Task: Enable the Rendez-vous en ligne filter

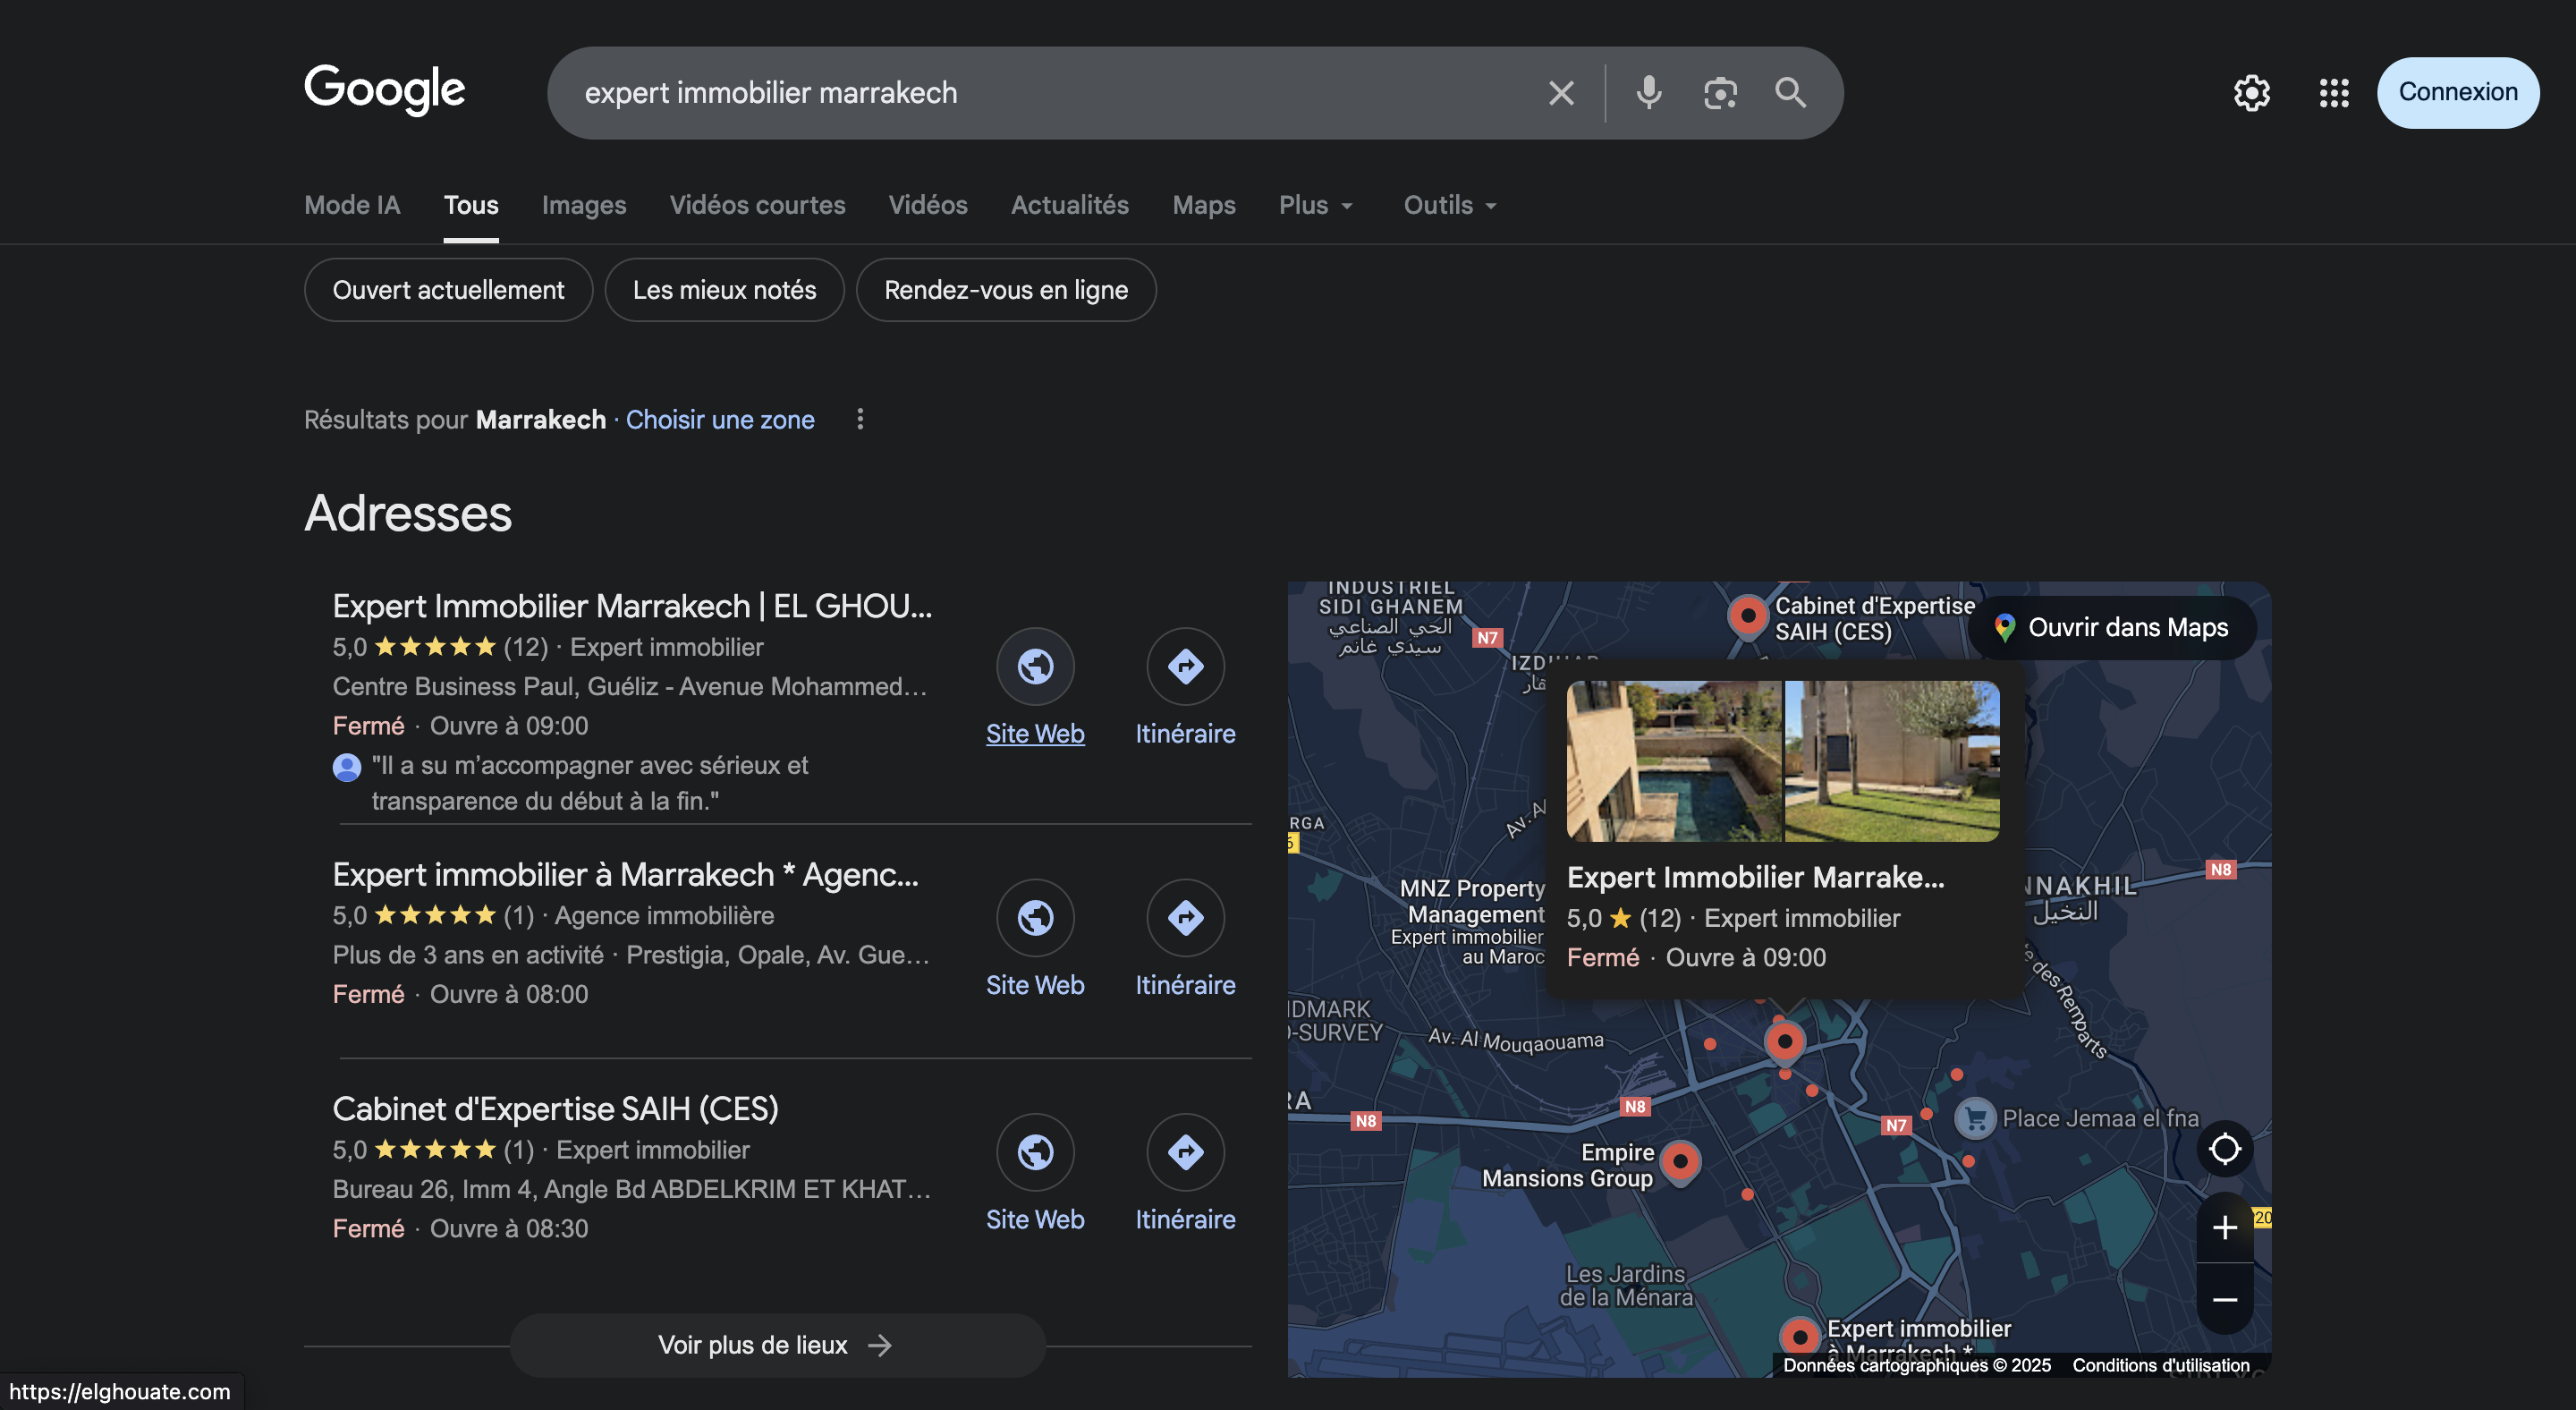Action: [1005, 290]
